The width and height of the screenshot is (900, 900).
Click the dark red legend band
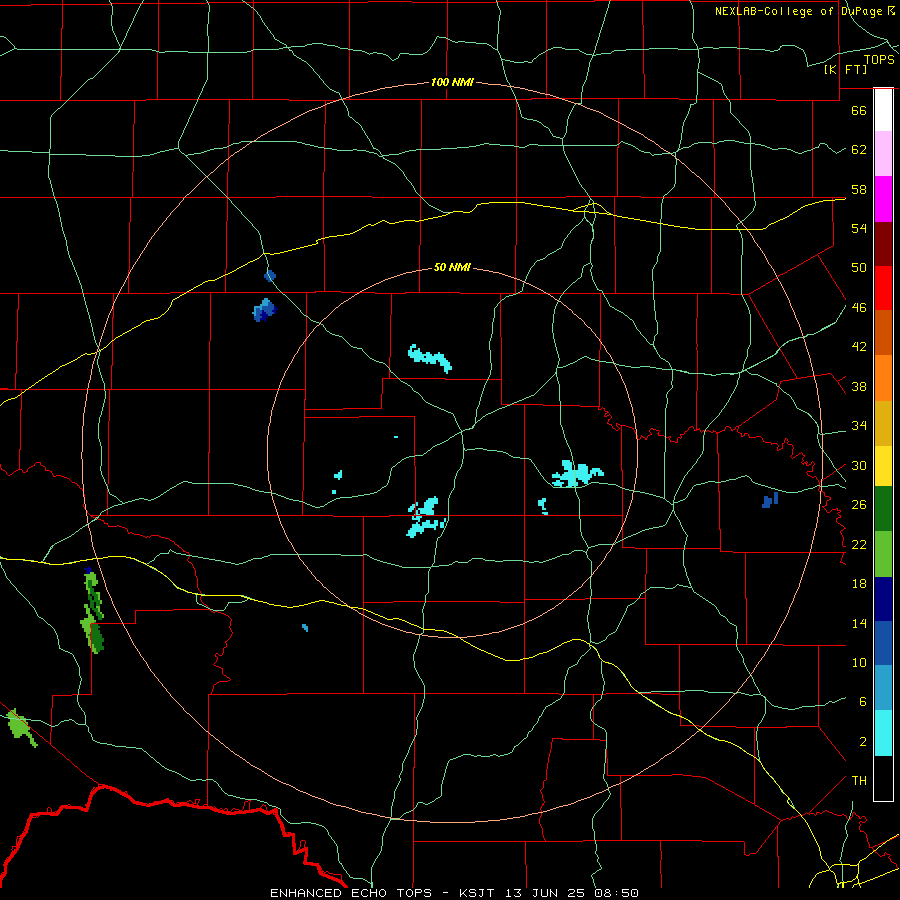883,244
